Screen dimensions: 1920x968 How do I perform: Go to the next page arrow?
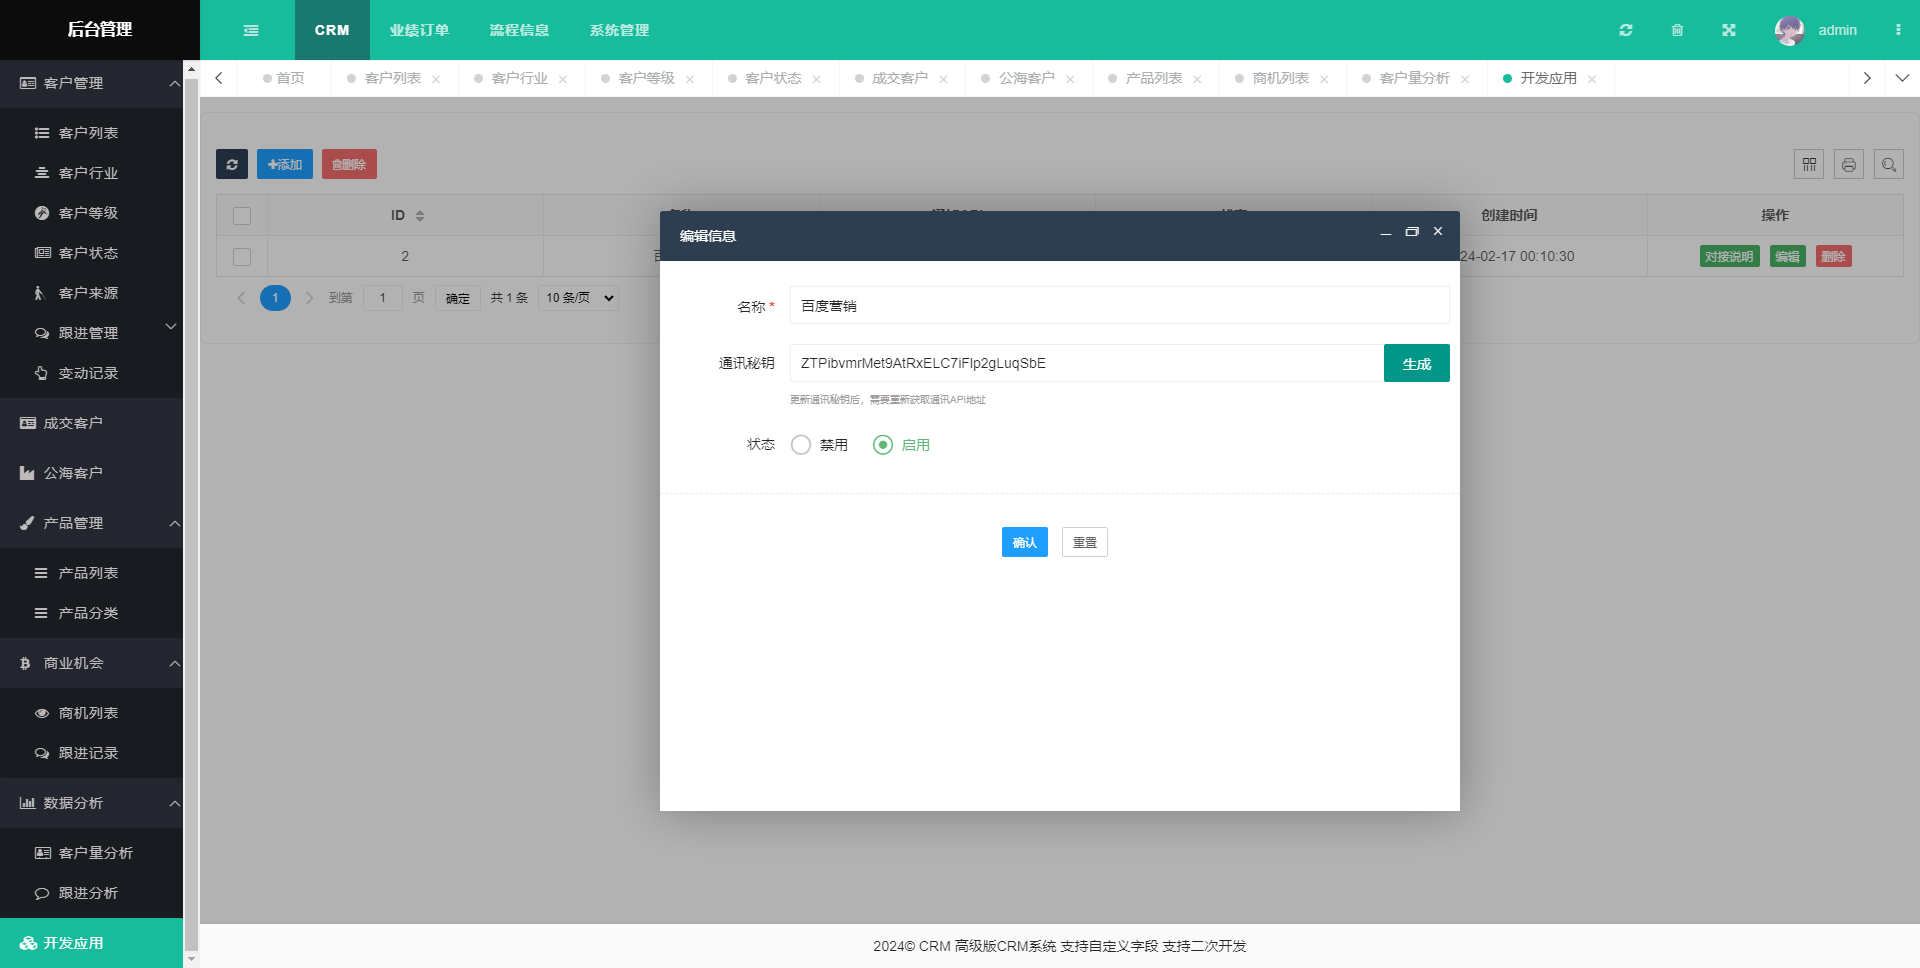(x=309, y=298)
